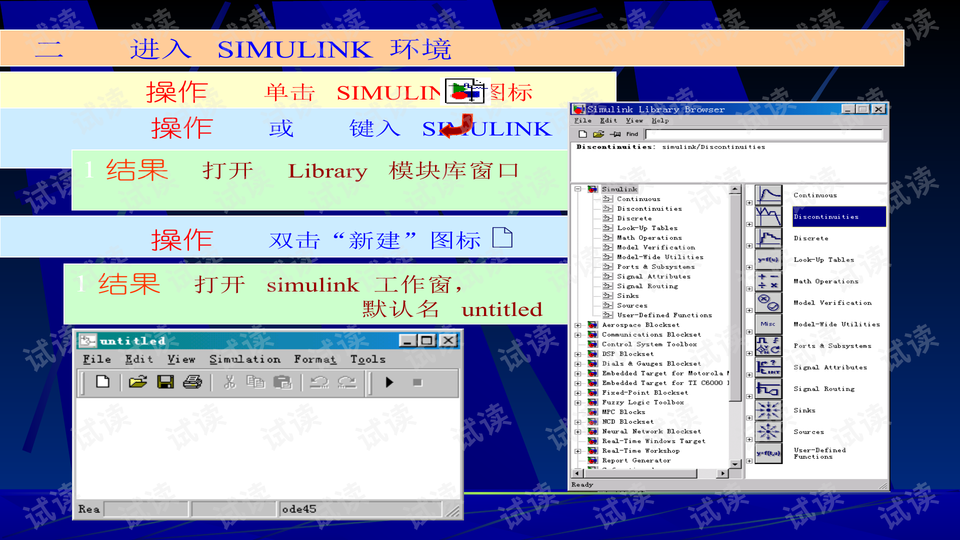Select Control System Toolbox tree item
This screenshot has height=540, width=960.
click(x=649, y=344)
